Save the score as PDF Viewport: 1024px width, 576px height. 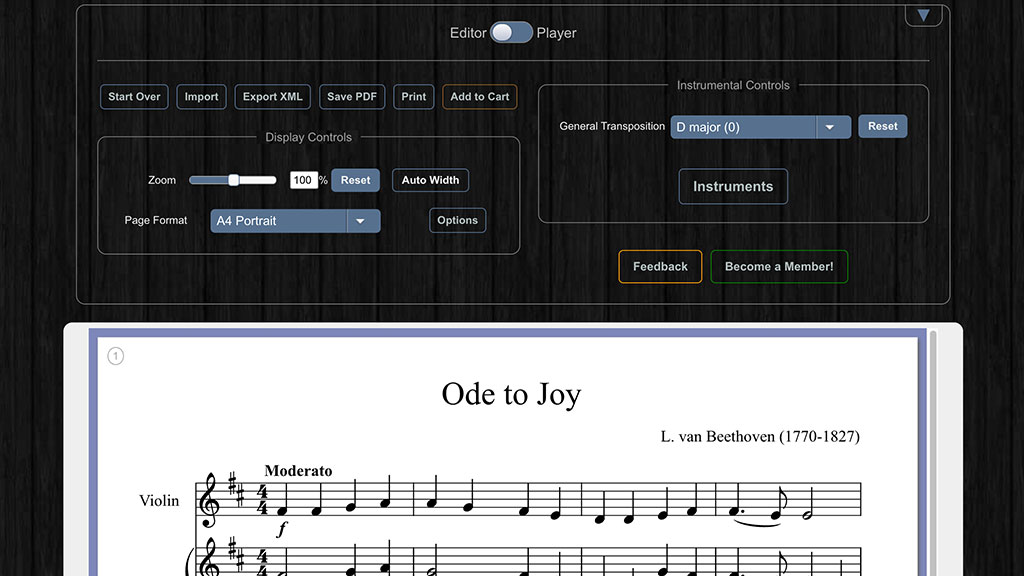352,97
